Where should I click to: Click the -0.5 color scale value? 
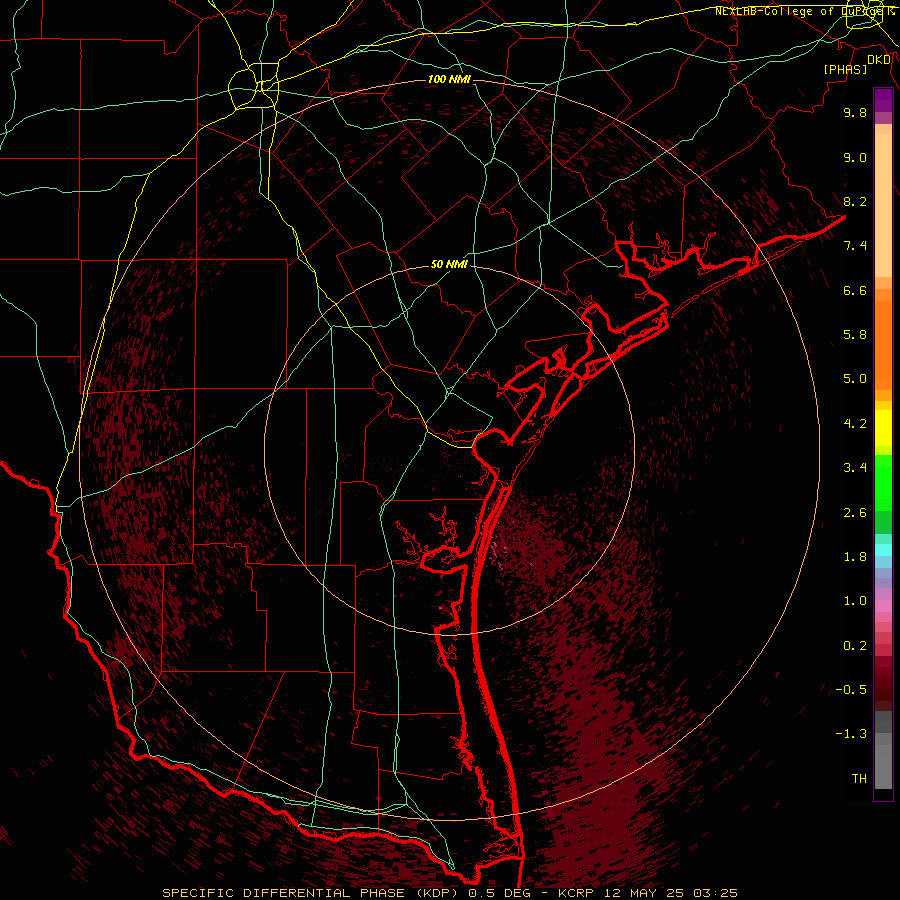tap(851, 690)
